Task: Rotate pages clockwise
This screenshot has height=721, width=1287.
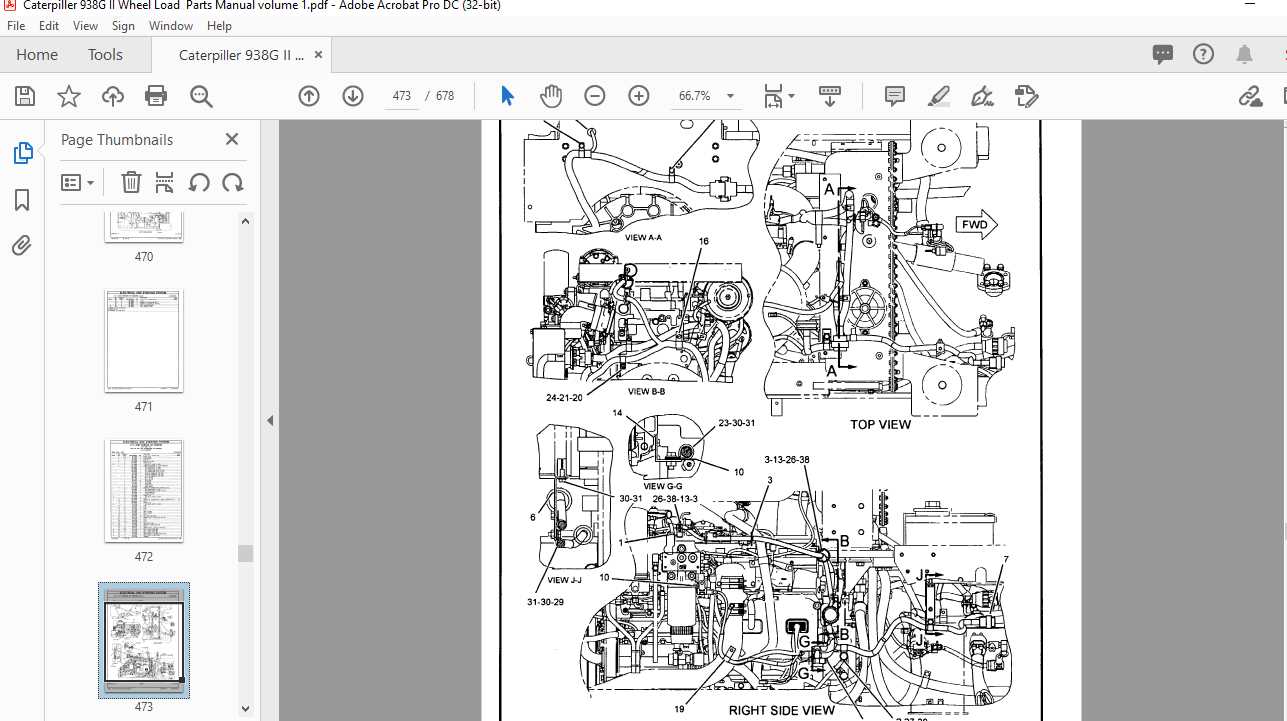Action: (233, 182)
